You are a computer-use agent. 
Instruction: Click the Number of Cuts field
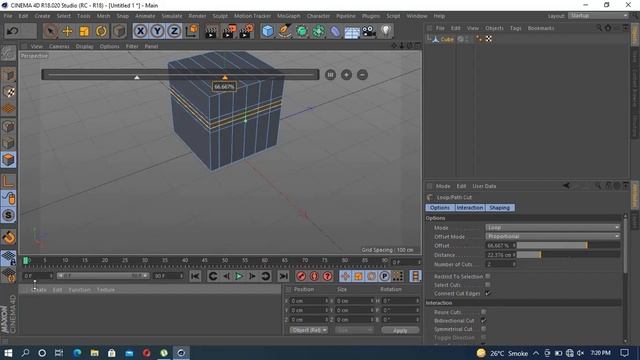pyautogui.click(x=501, y=264)
